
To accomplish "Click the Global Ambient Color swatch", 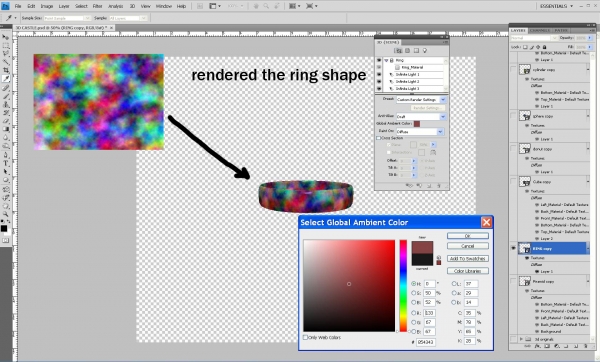I will tap(417, 124).
